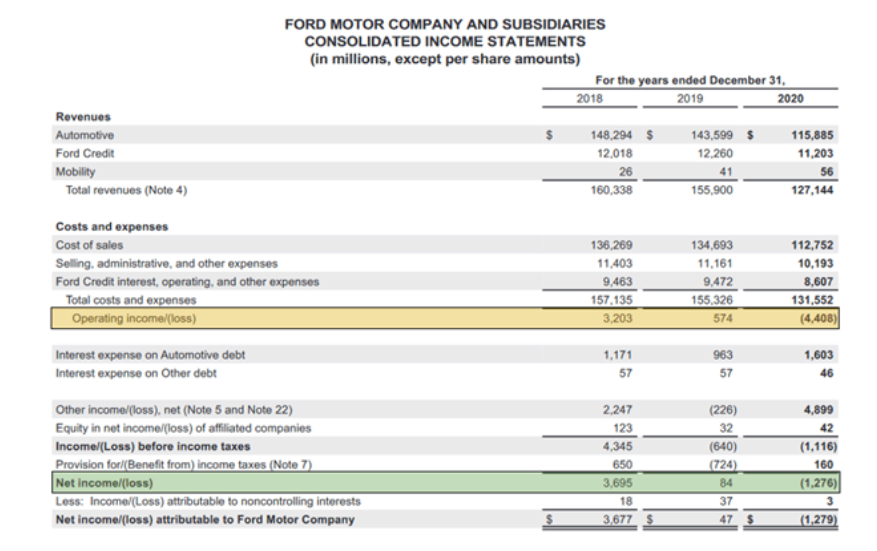Screen dimensions: 877x551
Task: Select cost of sales 2018 value 136,269
Action: (x=611, y=245)
